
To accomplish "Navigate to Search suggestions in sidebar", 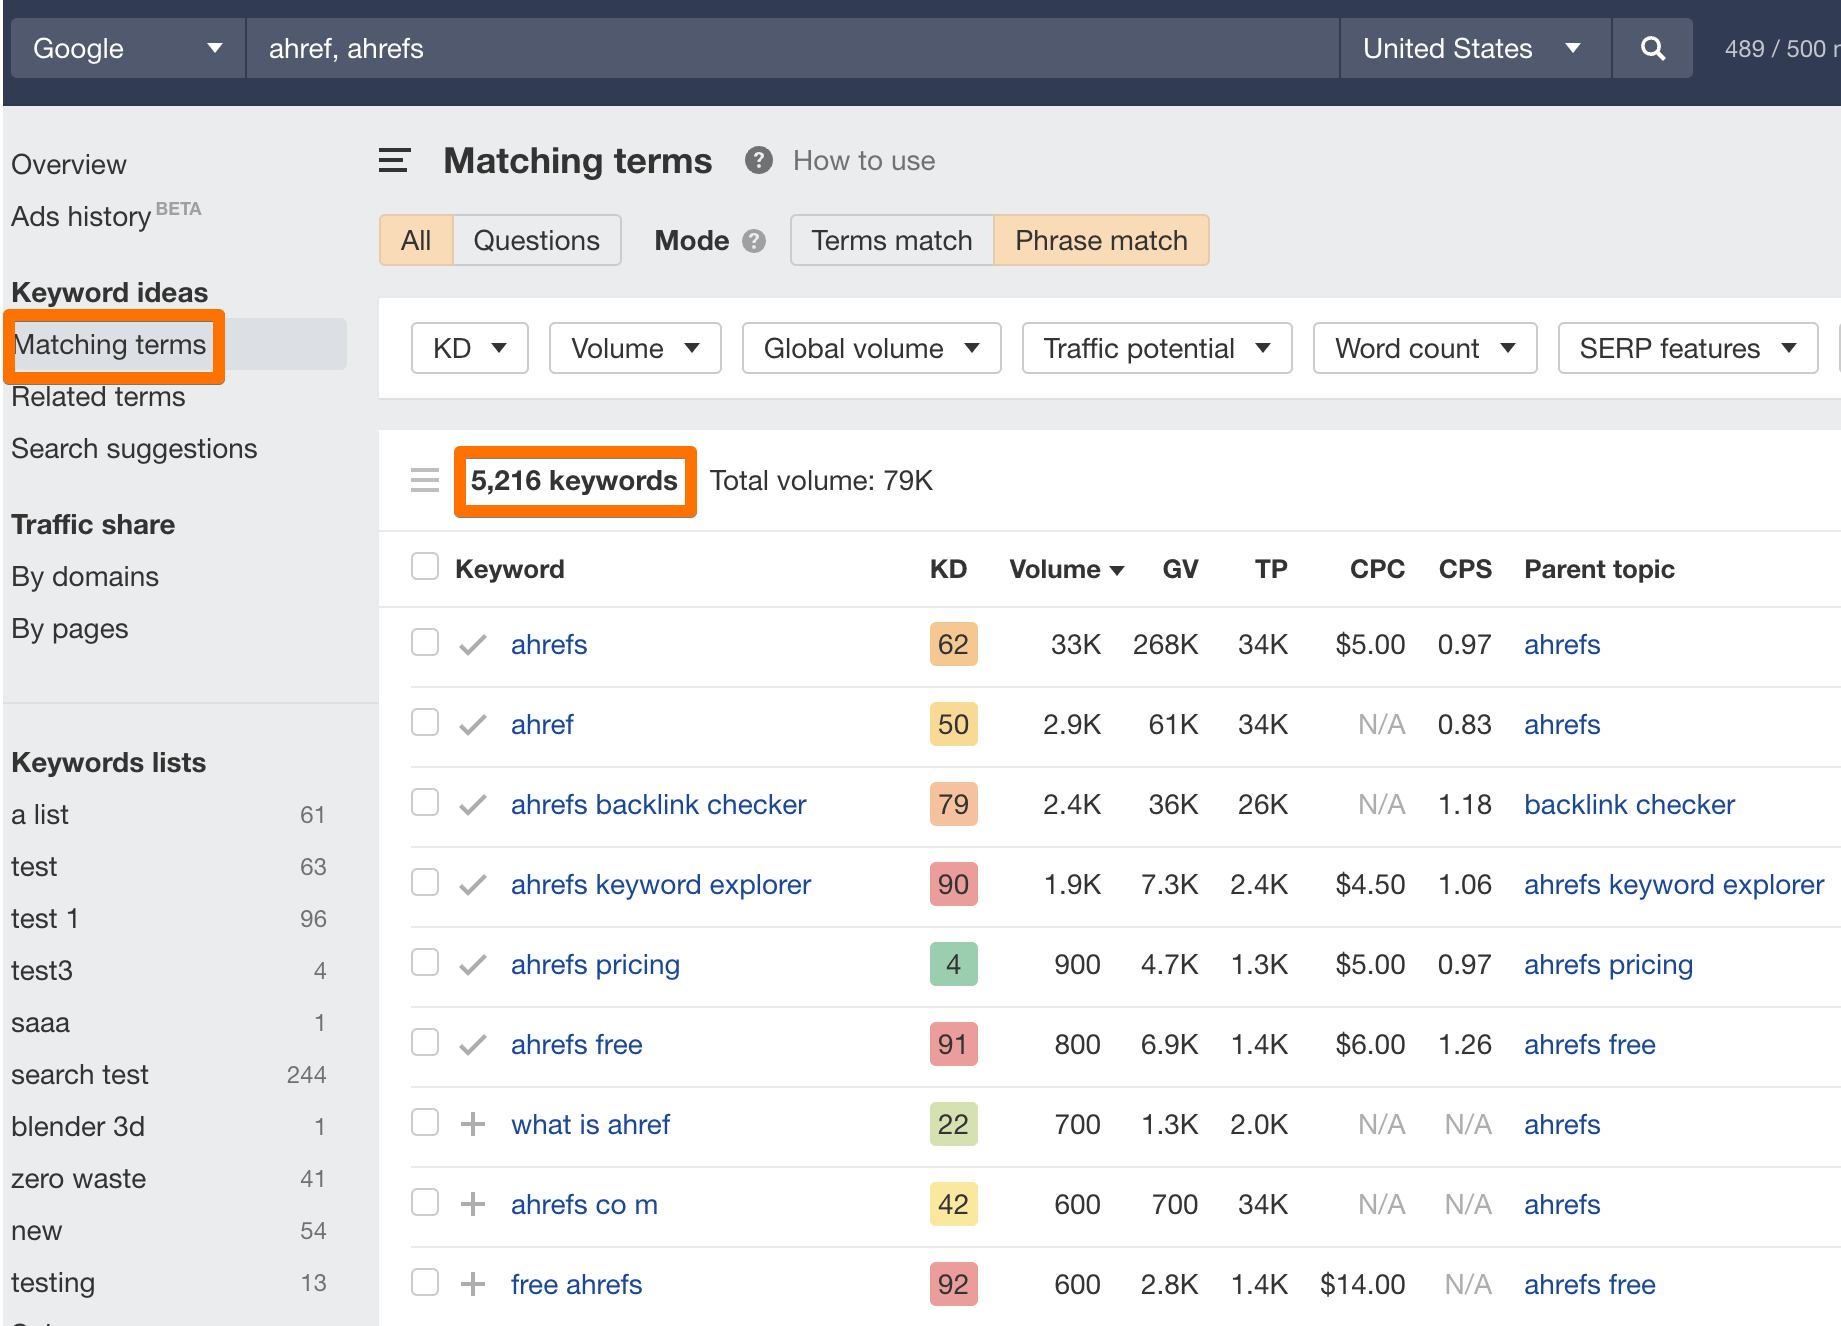I will (134, 449).
